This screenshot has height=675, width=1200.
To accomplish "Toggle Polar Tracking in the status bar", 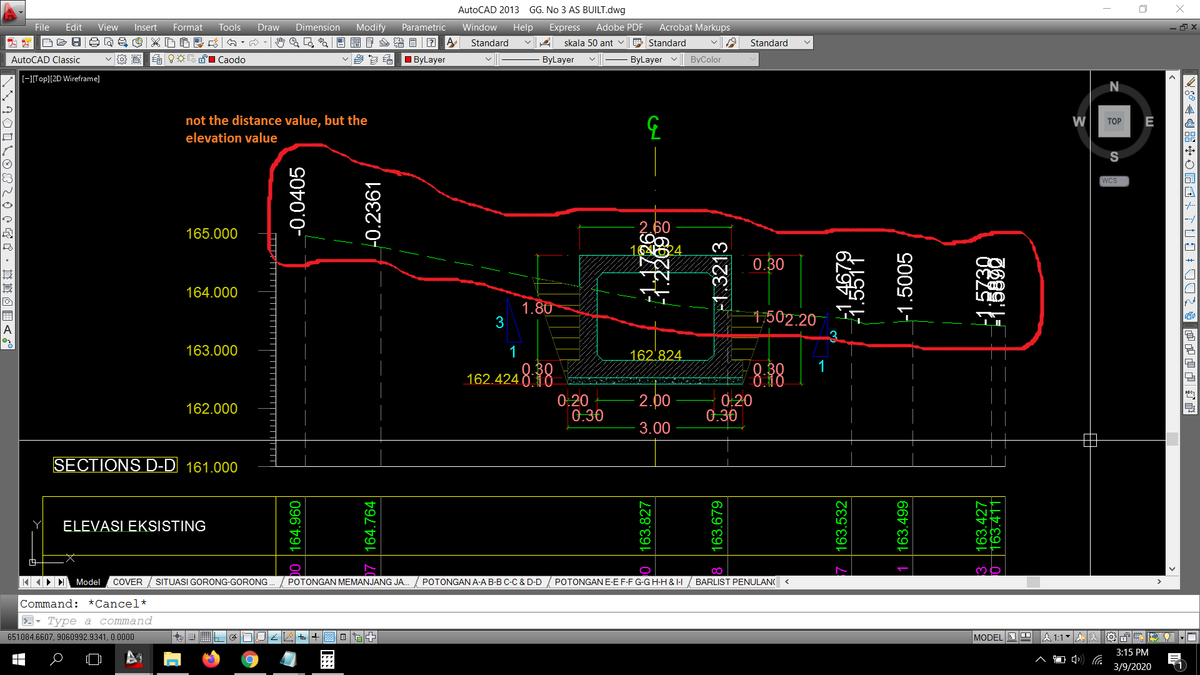I will pyautogui.click(x=233, y=637).
